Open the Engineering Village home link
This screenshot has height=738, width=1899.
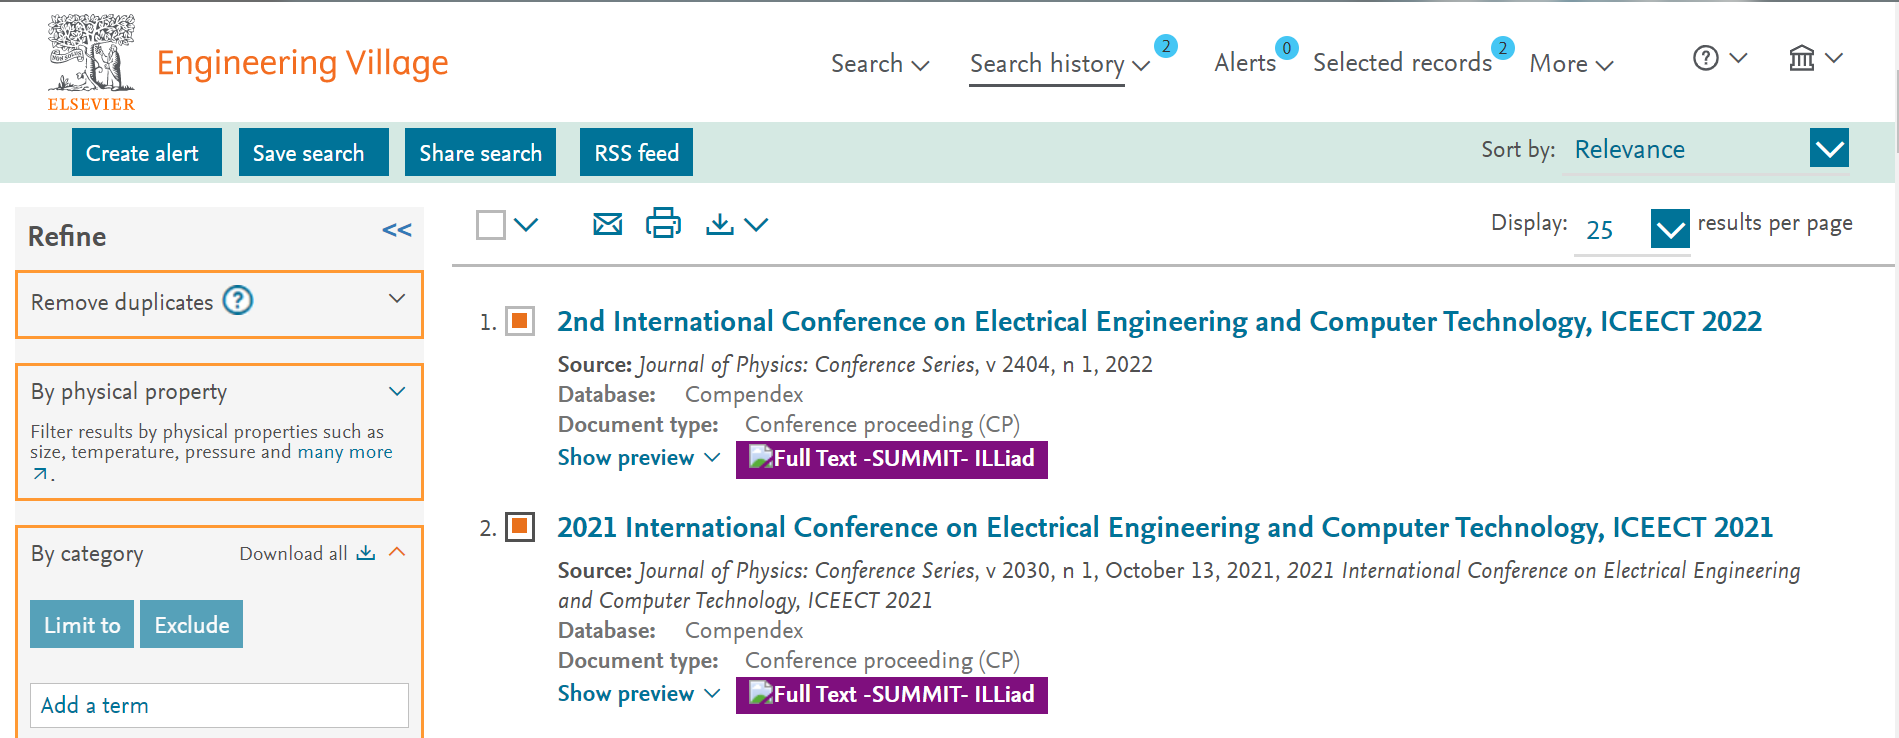(x=302, y=63)
